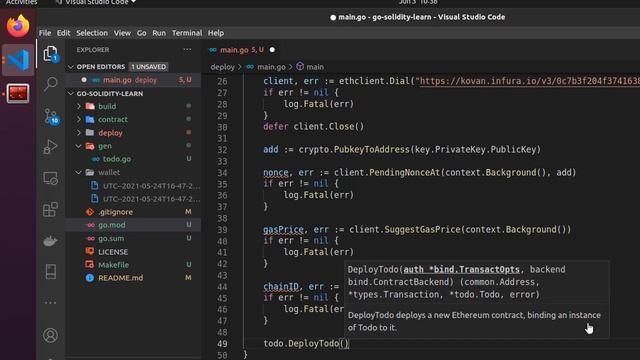Click the 1 UNSAVED badge
640x360 pixels.
(x=149, y=67)
